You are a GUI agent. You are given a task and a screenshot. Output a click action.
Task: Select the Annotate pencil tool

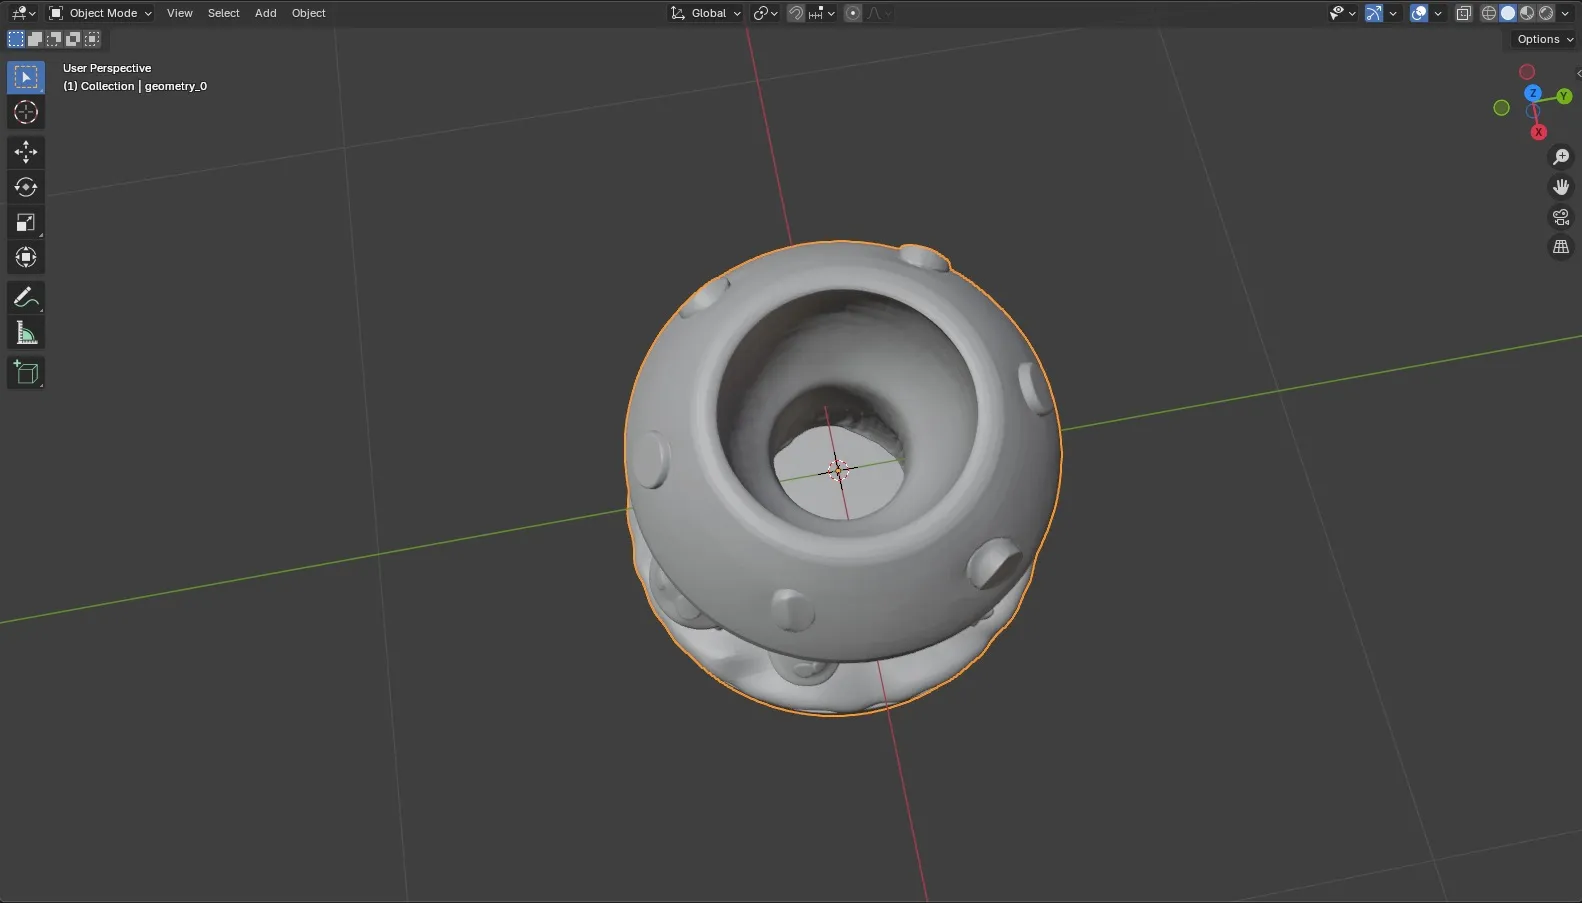26,298
